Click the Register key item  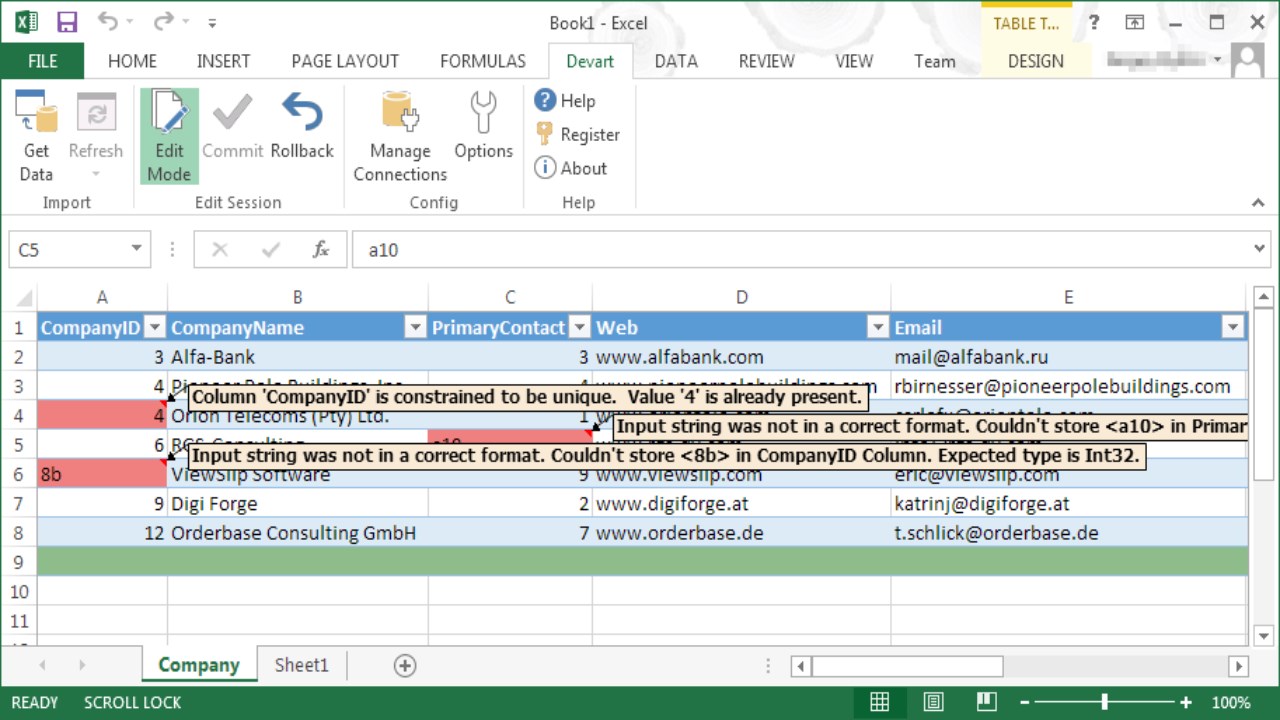(577, 134)
